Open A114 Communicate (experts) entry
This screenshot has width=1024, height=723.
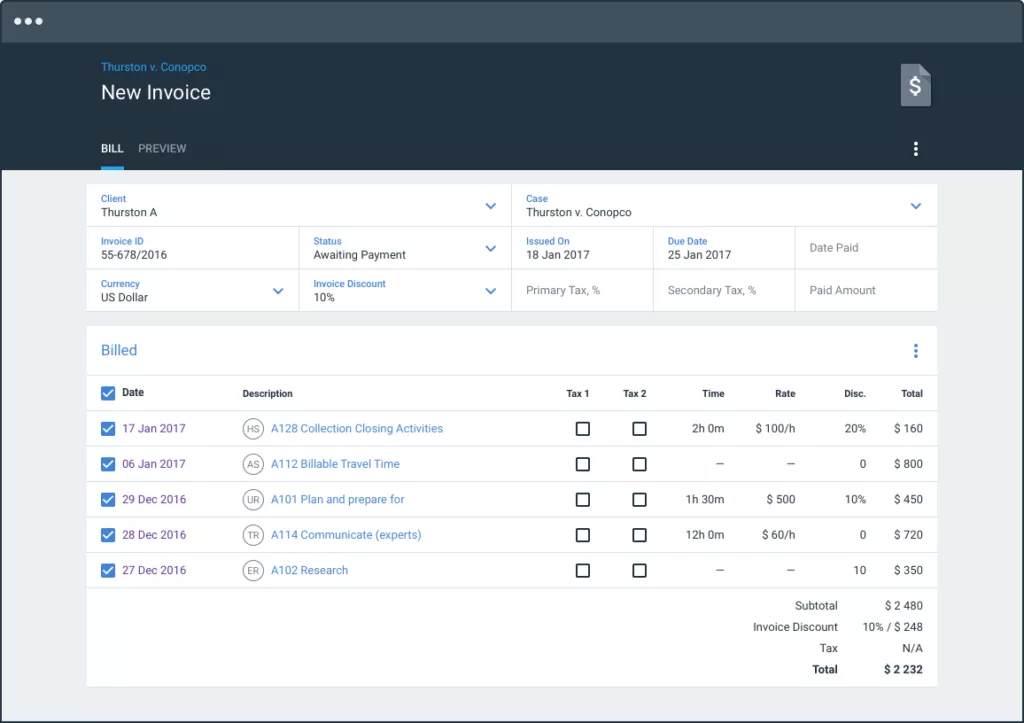346,535
